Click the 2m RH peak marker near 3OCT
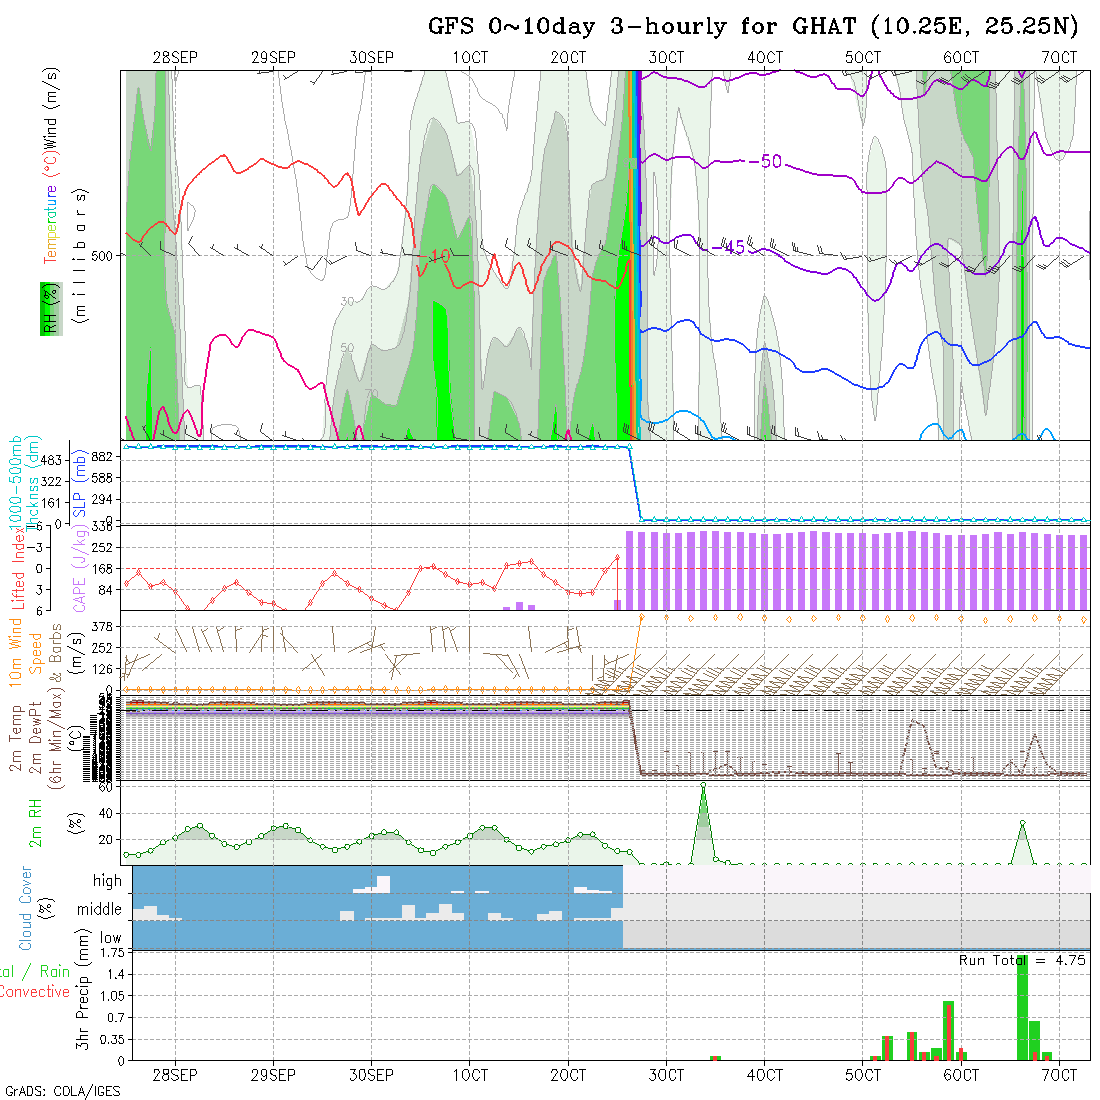 [x=703, y=785]
